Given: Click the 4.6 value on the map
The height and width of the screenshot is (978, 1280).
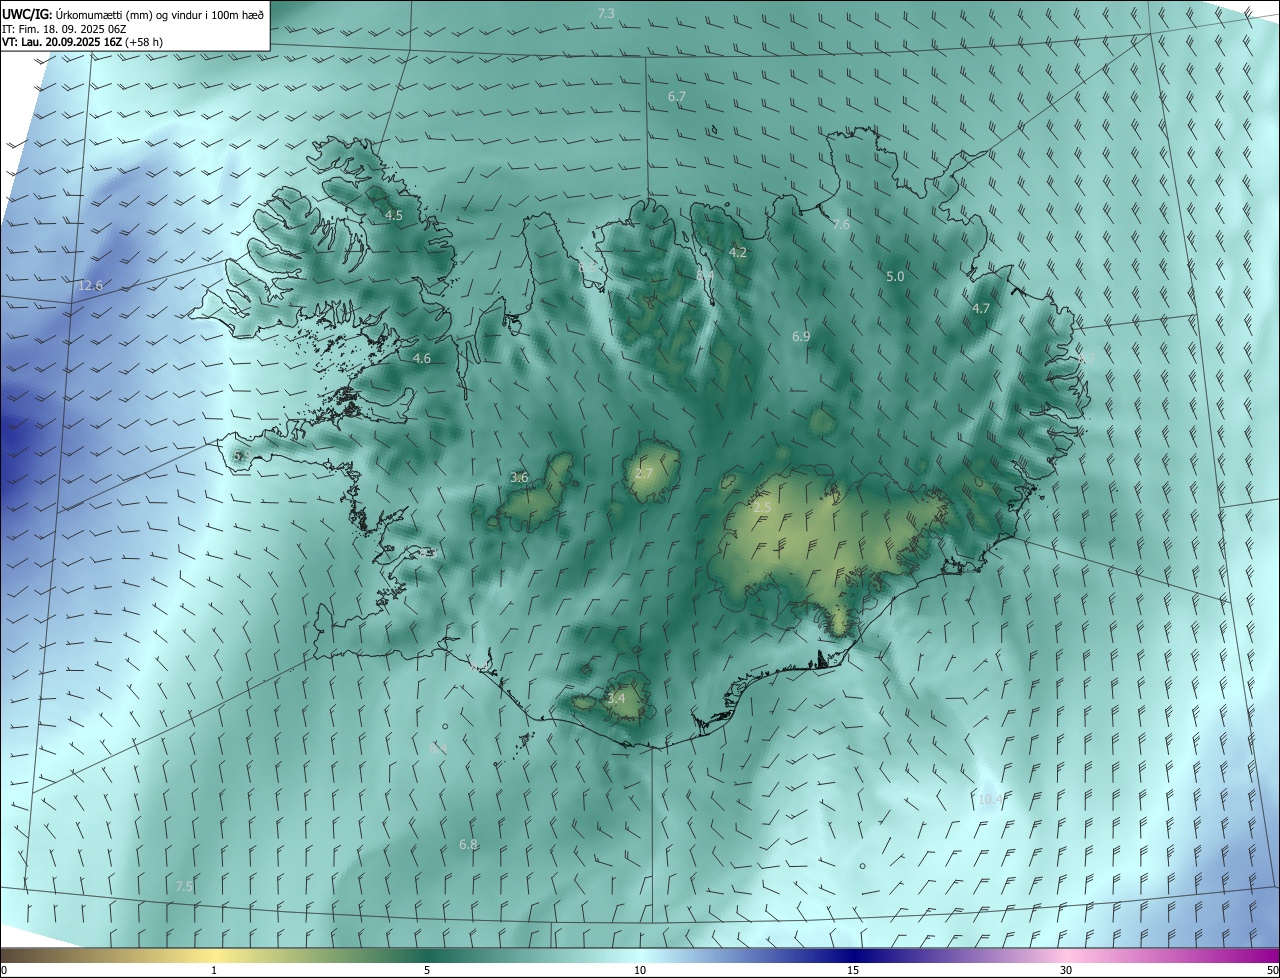Looking at the screenshot, I should click(x=422, y=358).
